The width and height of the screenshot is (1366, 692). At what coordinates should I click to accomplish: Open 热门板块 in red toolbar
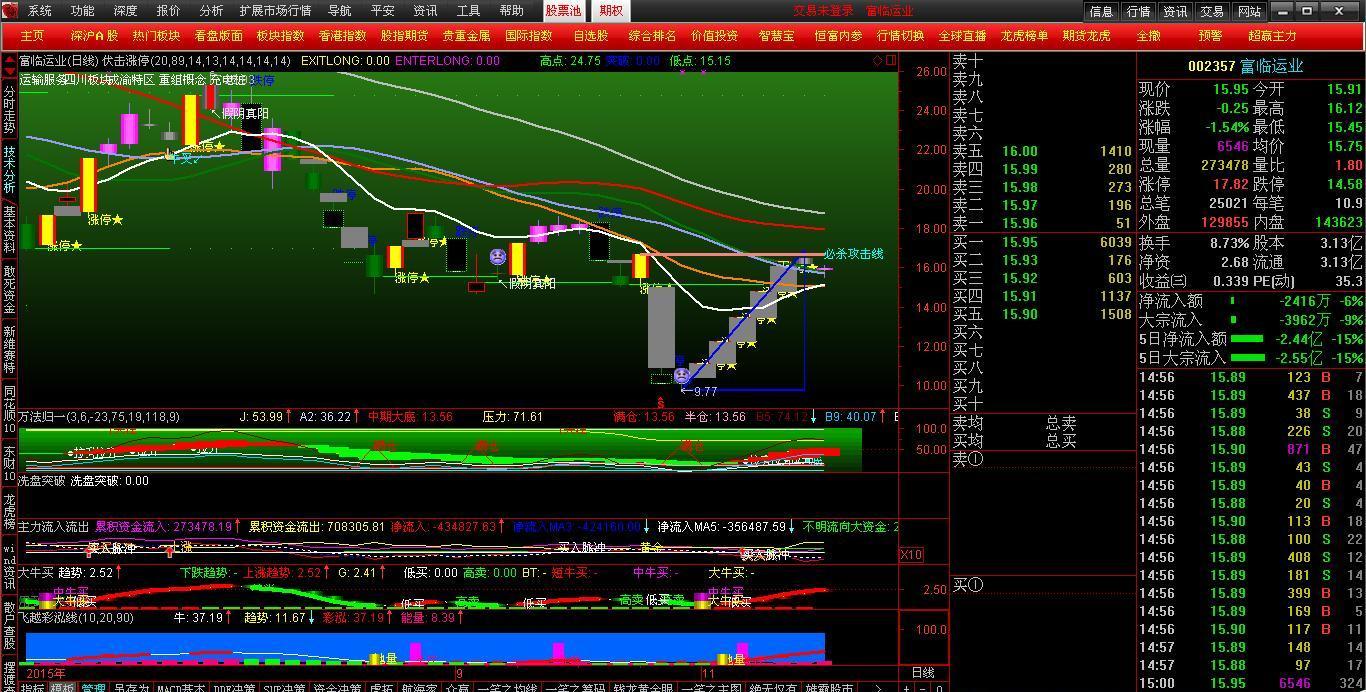click(157, 35)
